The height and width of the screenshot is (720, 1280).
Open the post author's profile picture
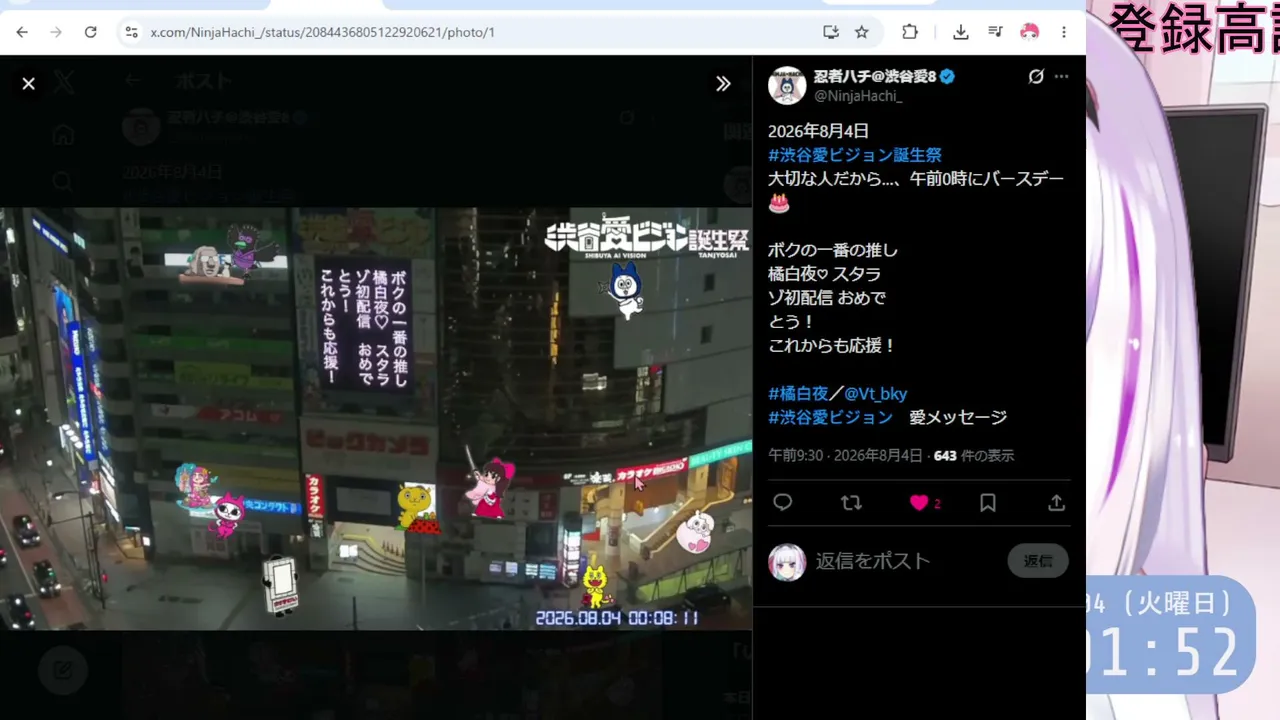click(x=787, y=86)
